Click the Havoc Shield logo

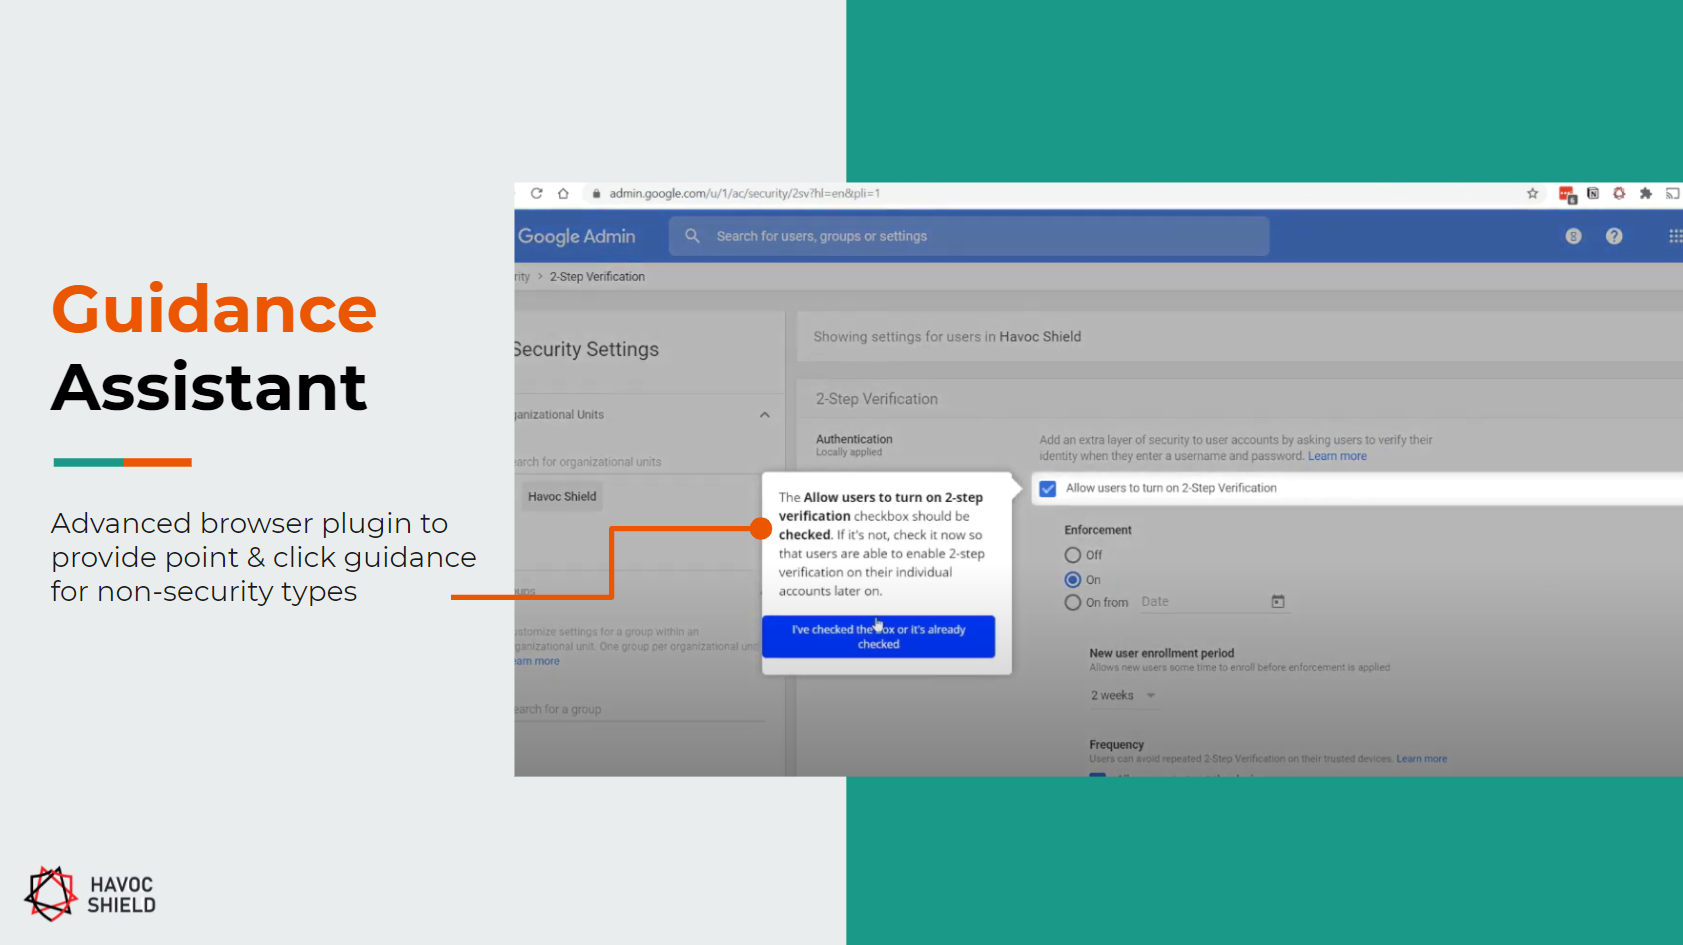[90, 894]
